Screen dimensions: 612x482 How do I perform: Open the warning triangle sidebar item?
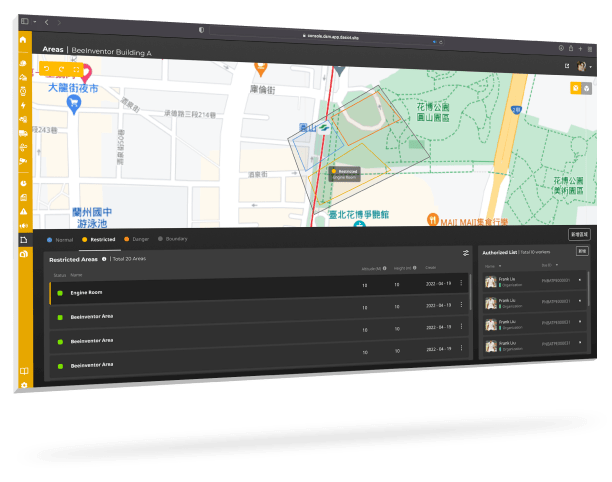[24, 212]
